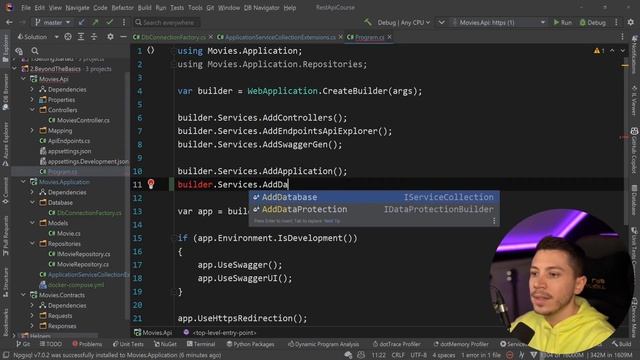Image resolution: width=640 pixels, height=360 pixels.
Task: Collapse the Repositories folder
Action: coord(32,243)
